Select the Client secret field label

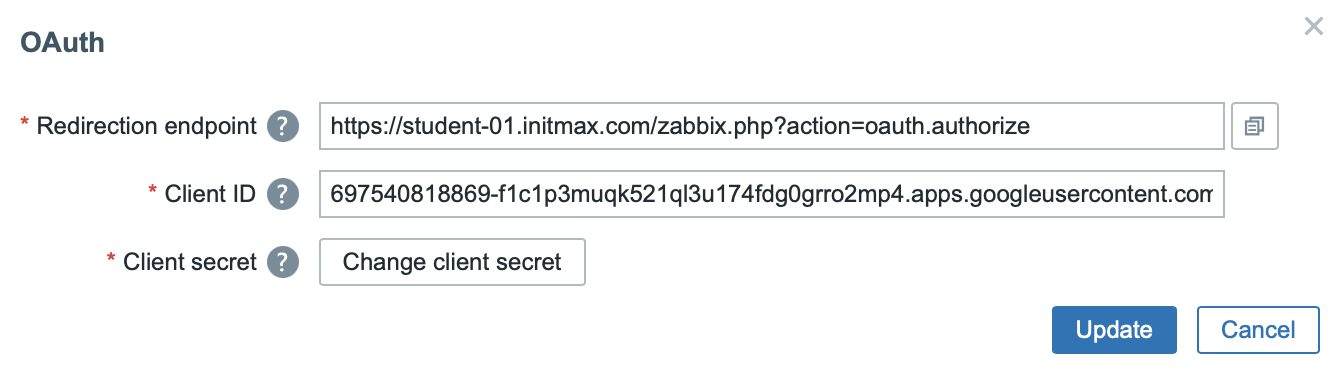tap(190, 262)
